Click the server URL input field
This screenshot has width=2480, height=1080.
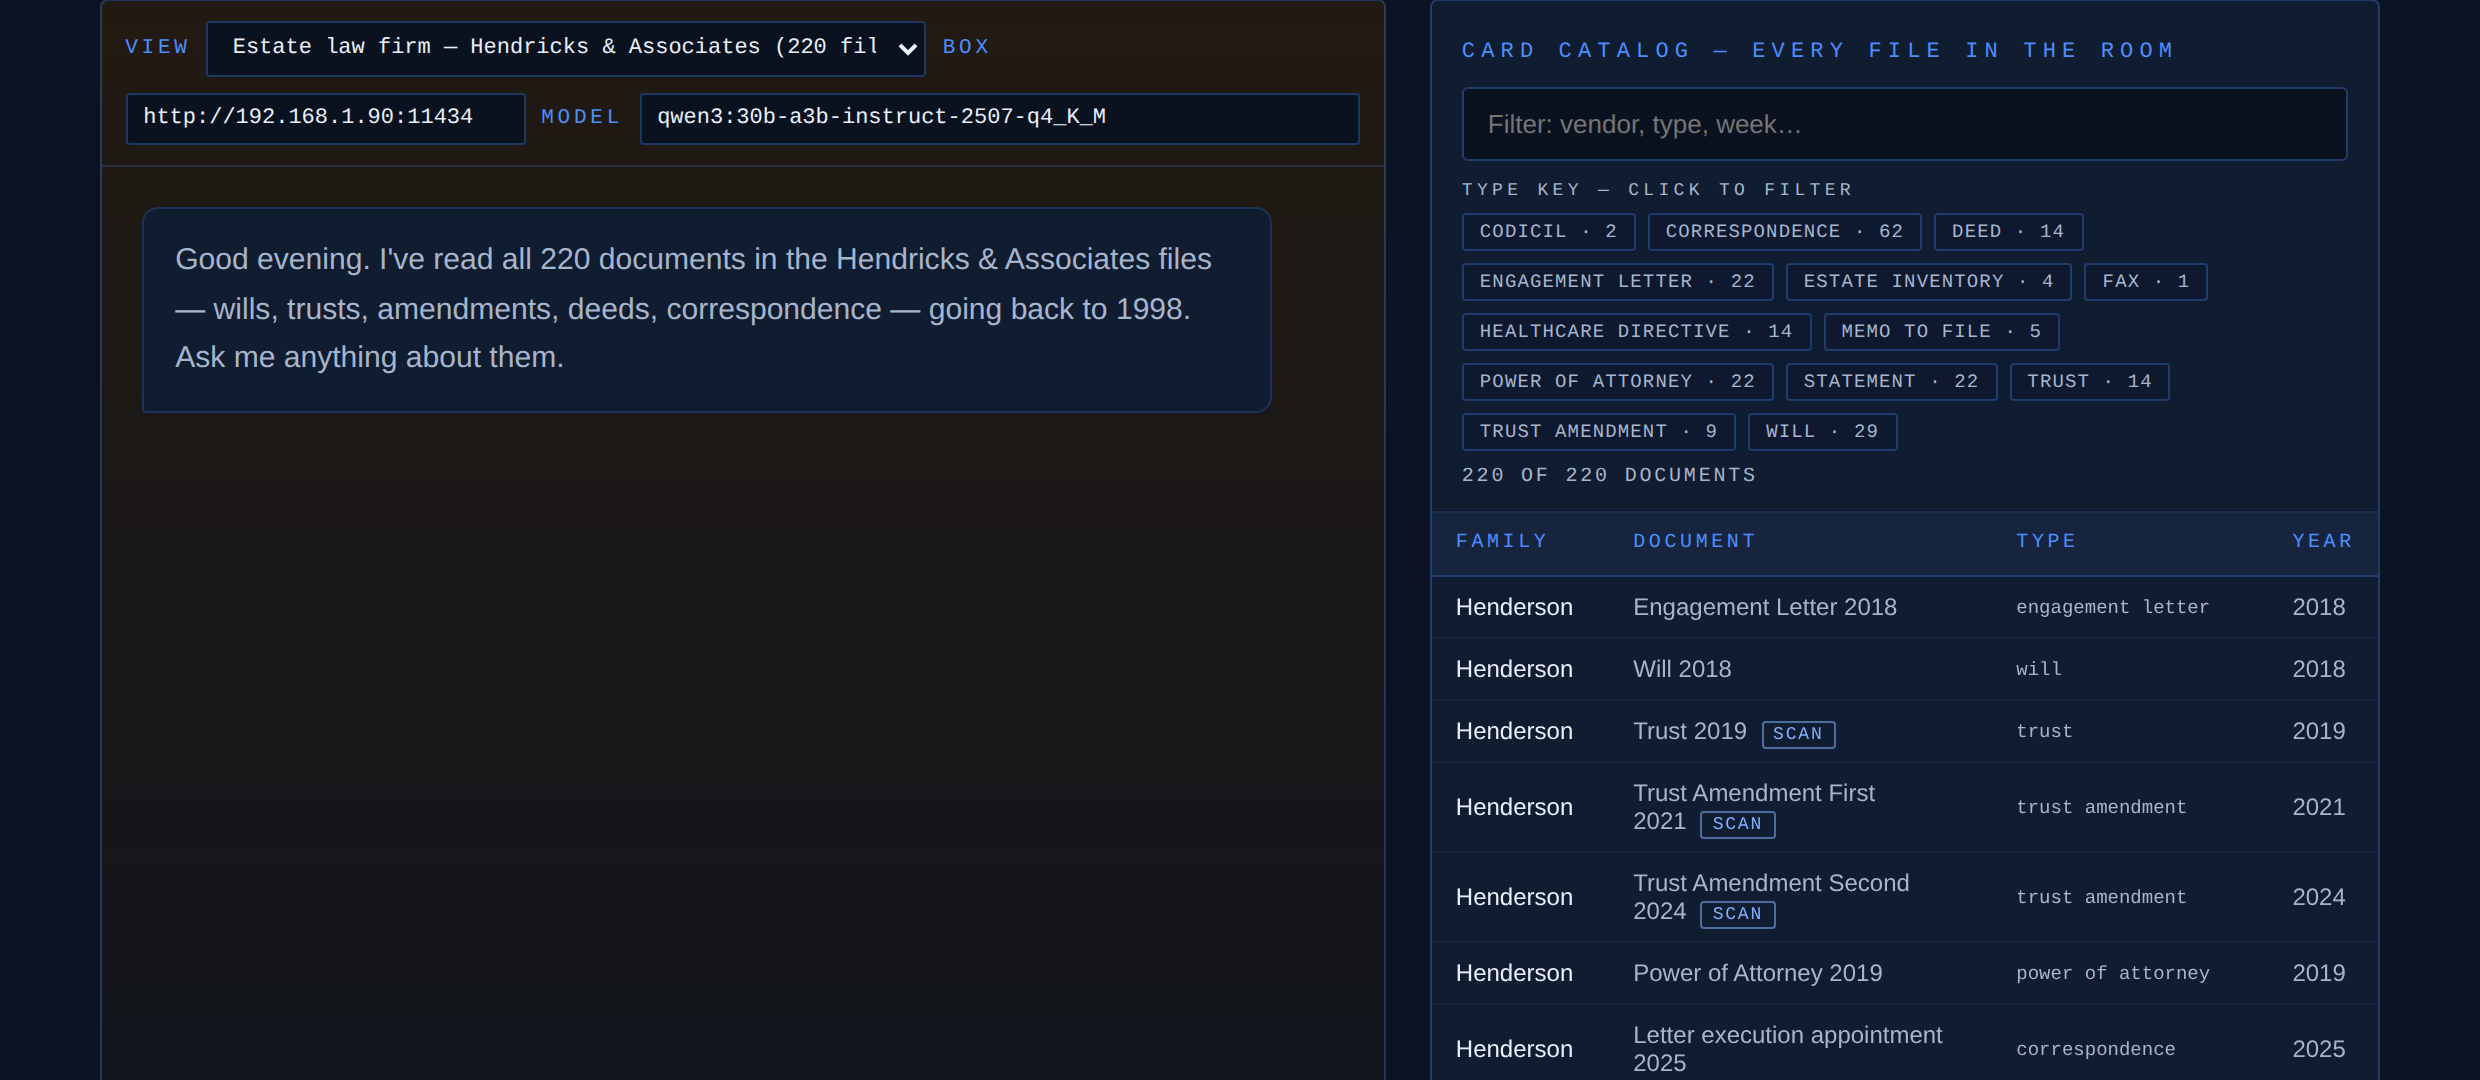[x=325, y=118]
